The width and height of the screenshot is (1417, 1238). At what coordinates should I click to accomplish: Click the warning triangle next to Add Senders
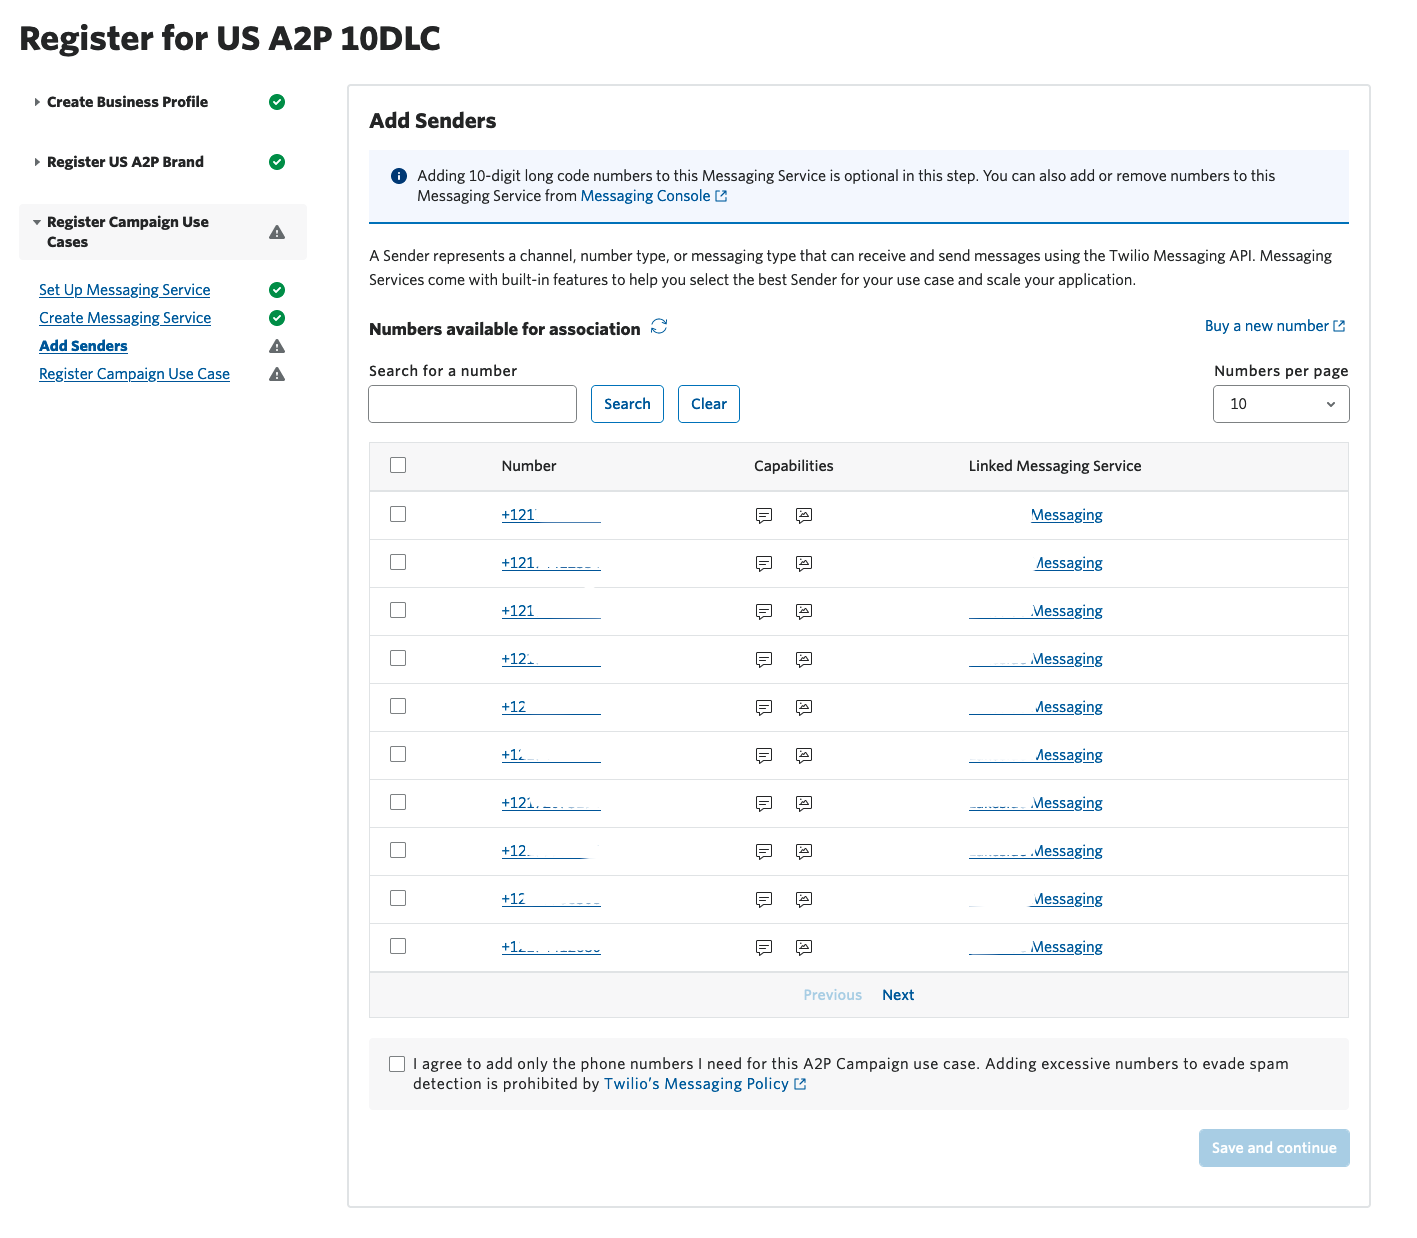click(277, 346)
